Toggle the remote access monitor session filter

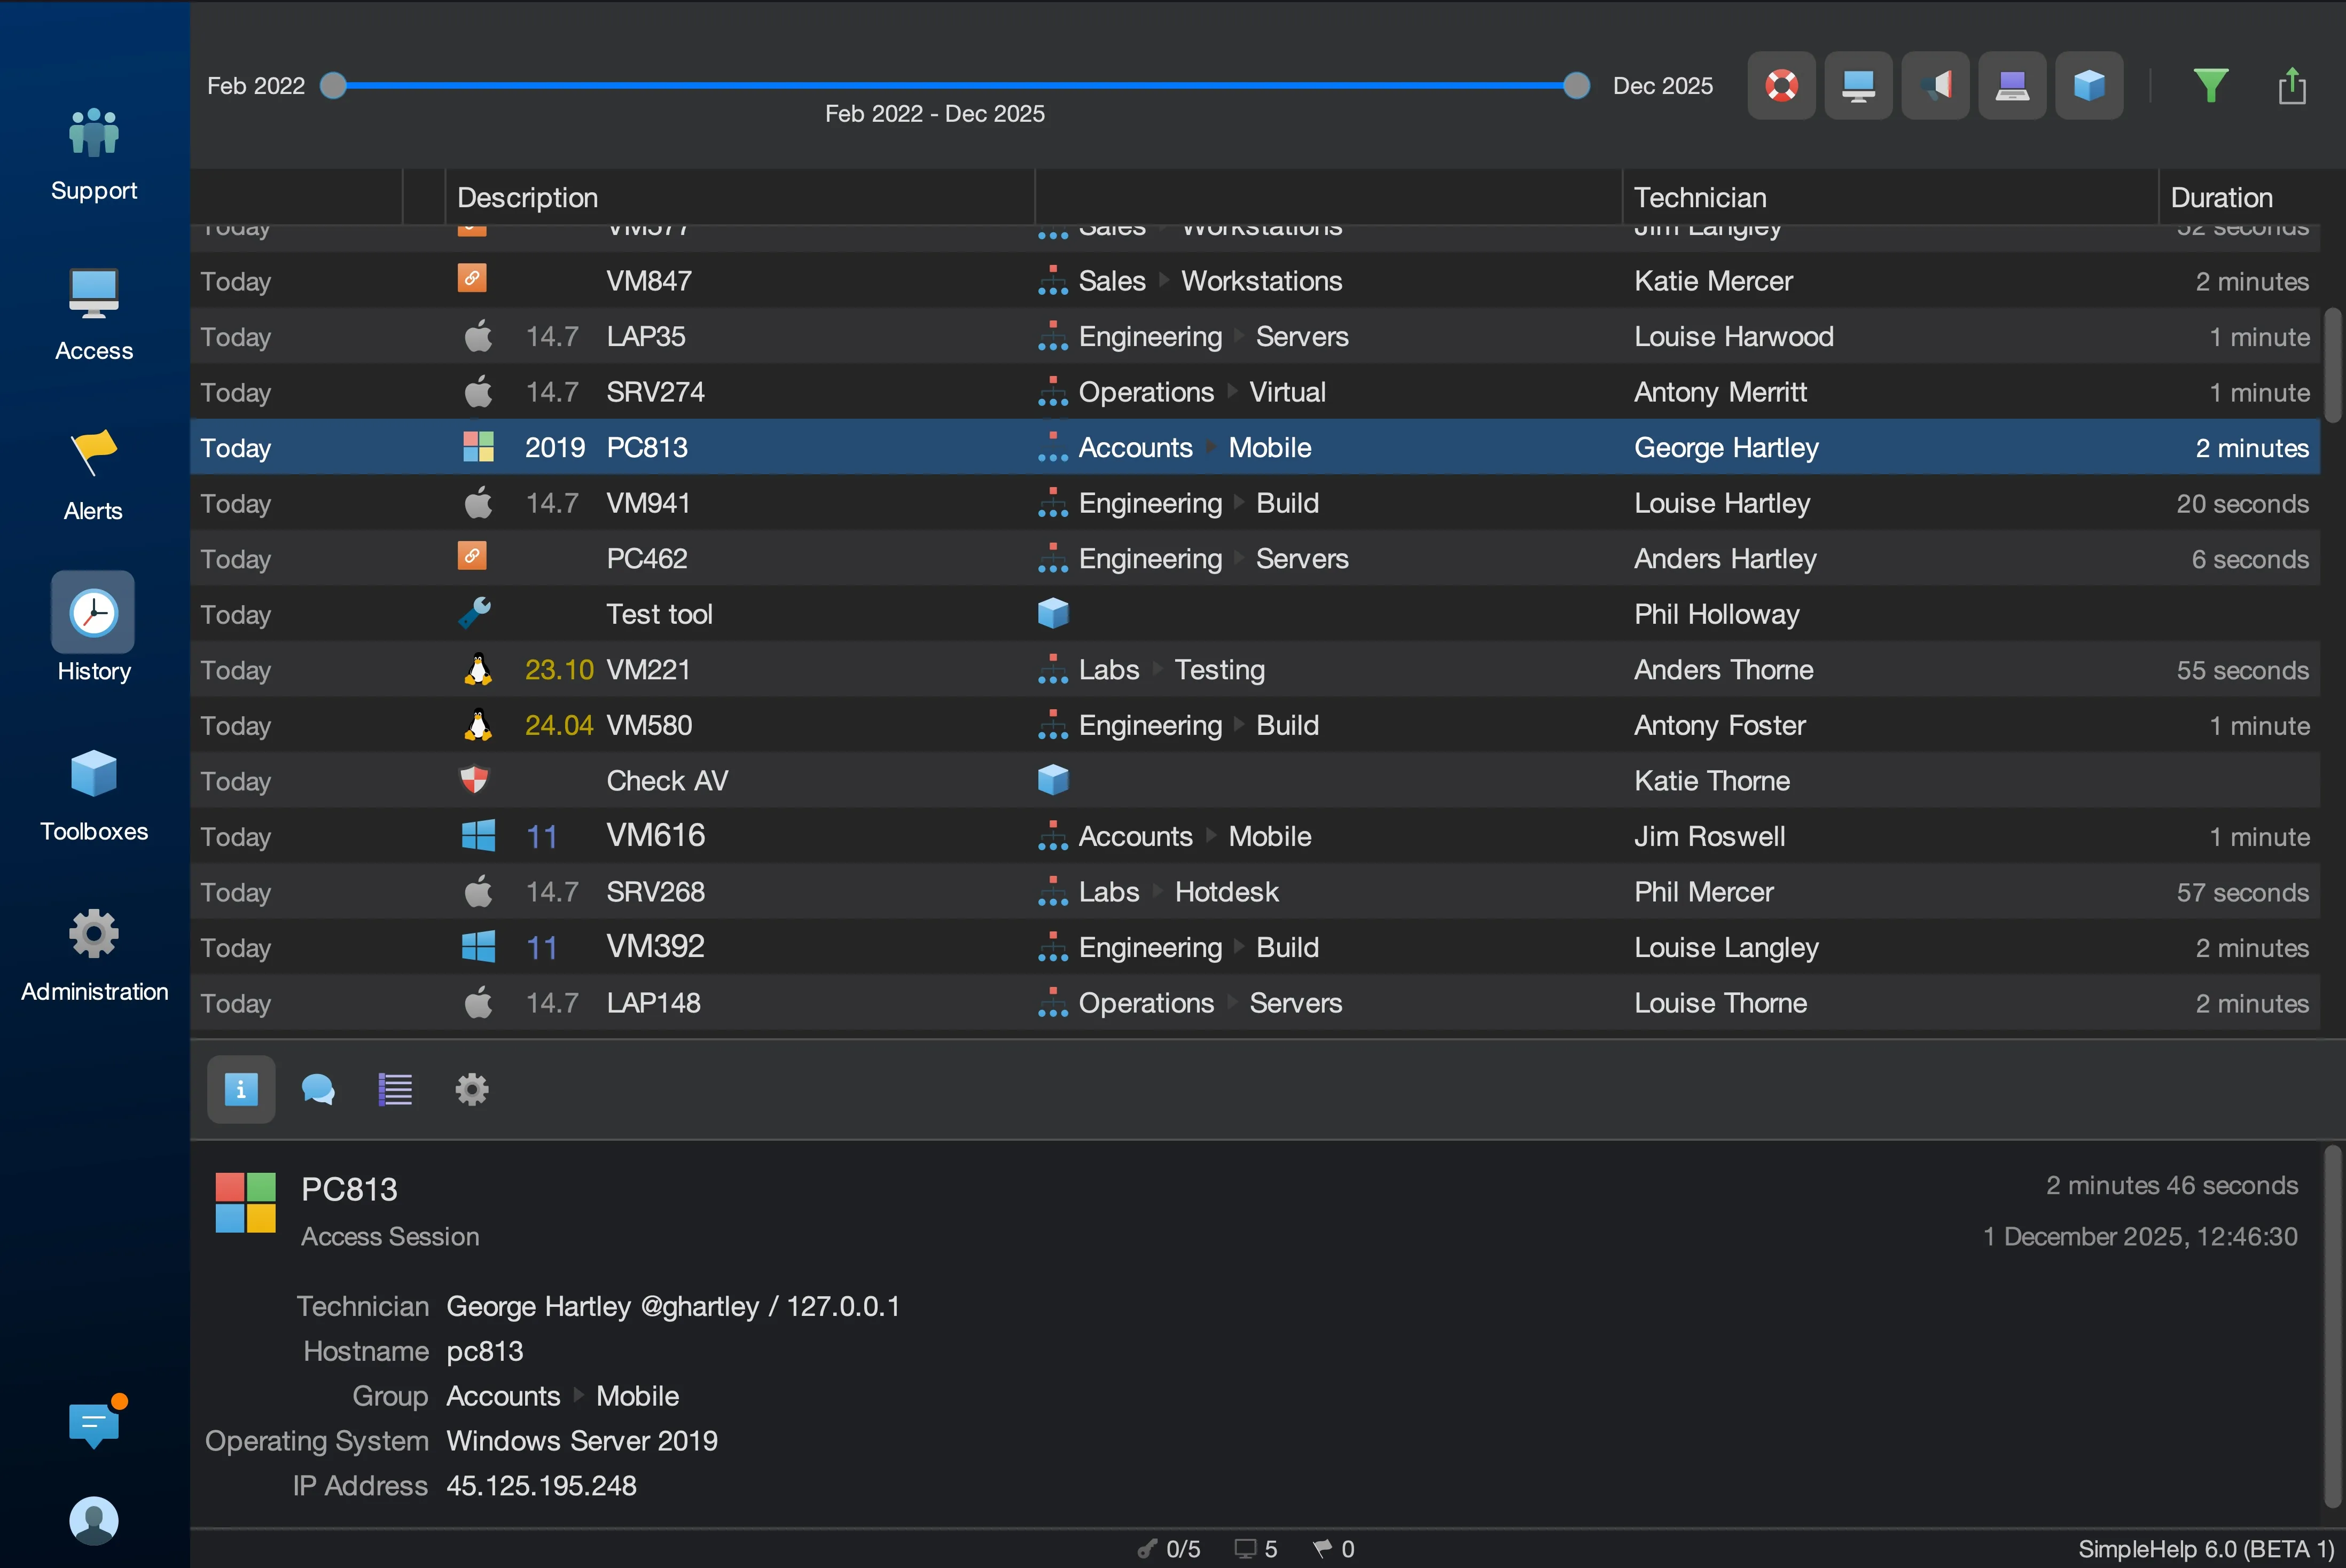(x=1858, y=85)
